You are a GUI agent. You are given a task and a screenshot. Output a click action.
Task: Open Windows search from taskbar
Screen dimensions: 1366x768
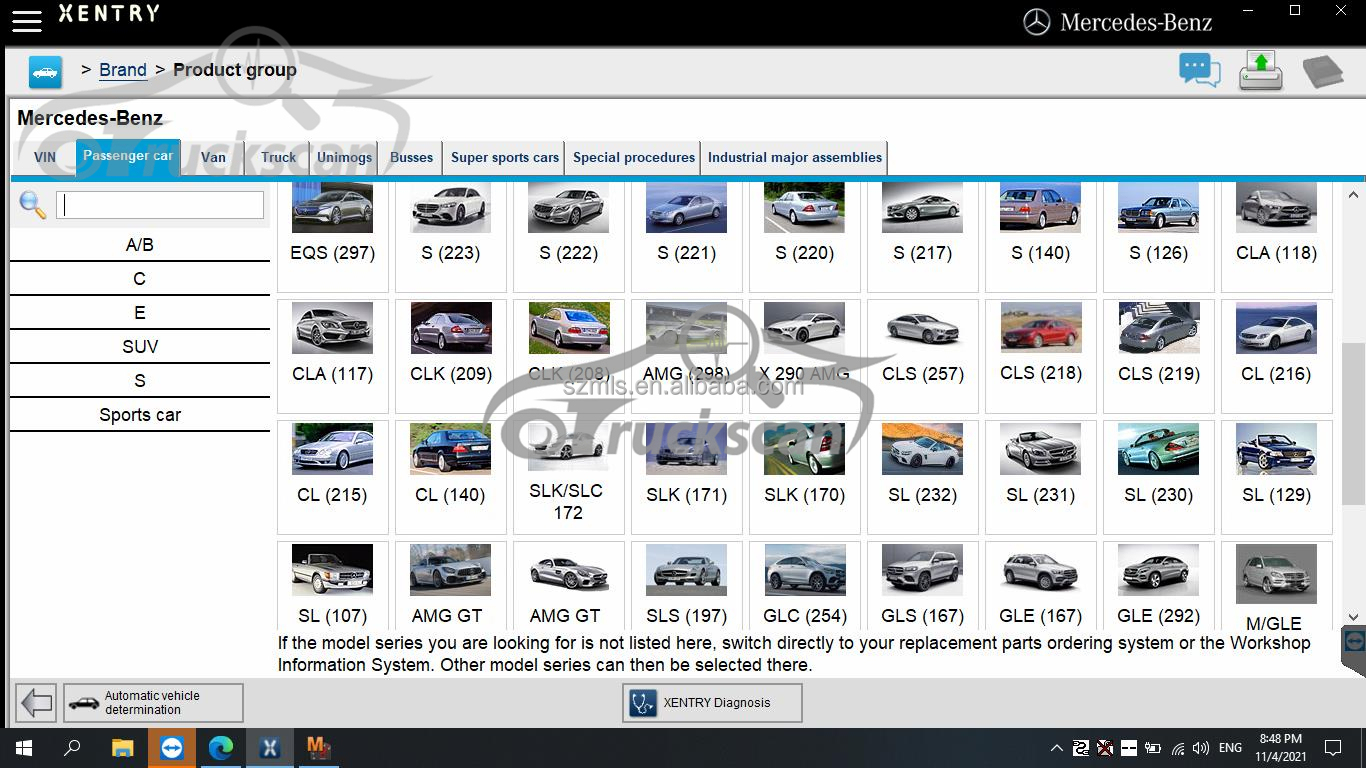click(72, 748)
